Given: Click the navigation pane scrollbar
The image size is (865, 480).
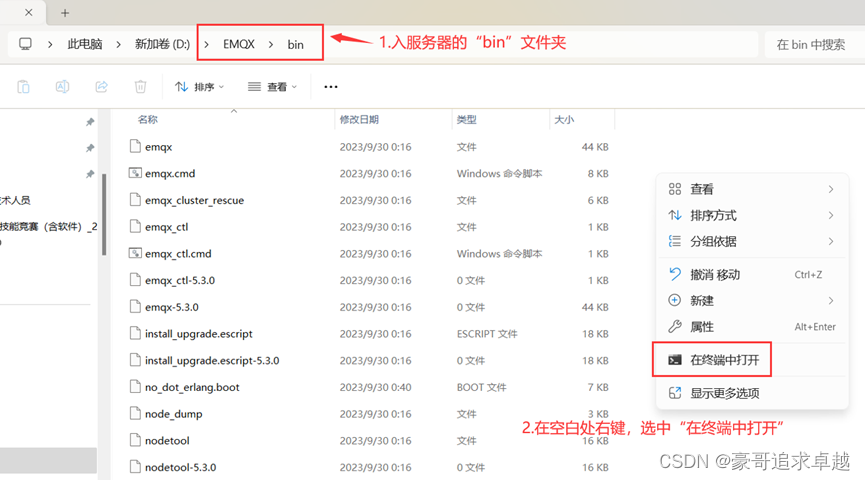Looking at the screenshot, I should tap(104, 214).
